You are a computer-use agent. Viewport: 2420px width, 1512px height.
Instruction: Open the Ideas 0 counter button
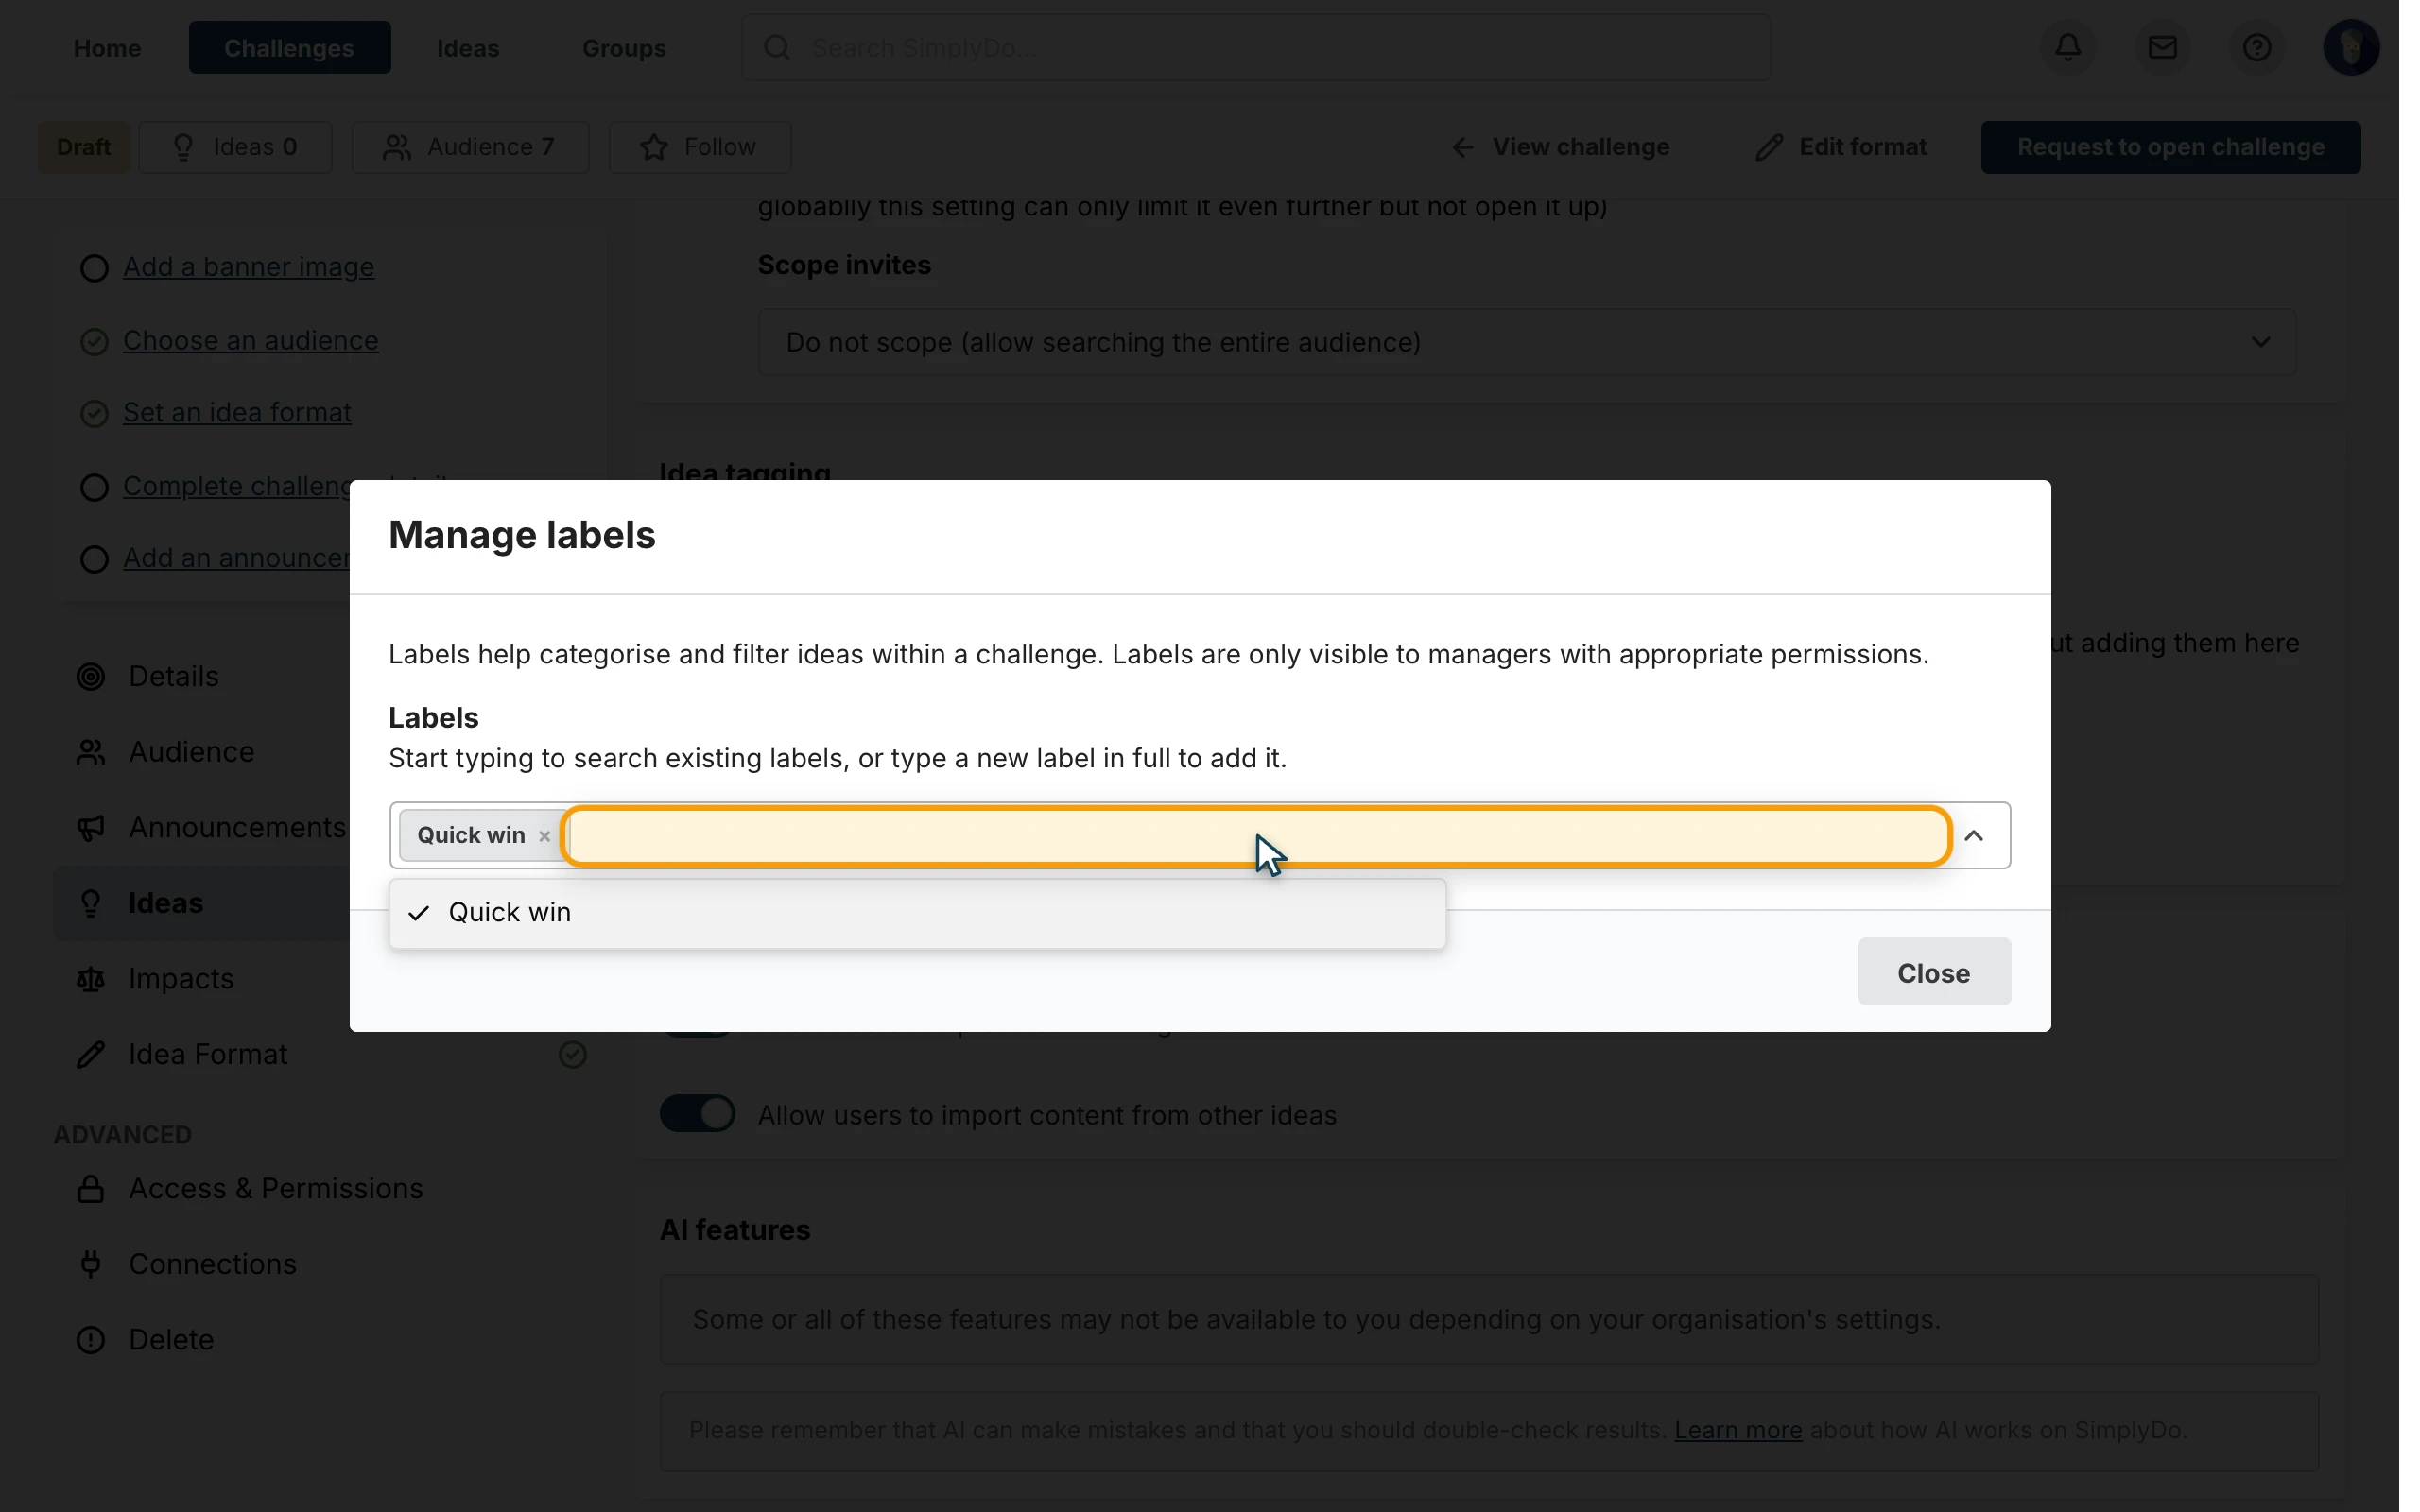tap(235, 147)
